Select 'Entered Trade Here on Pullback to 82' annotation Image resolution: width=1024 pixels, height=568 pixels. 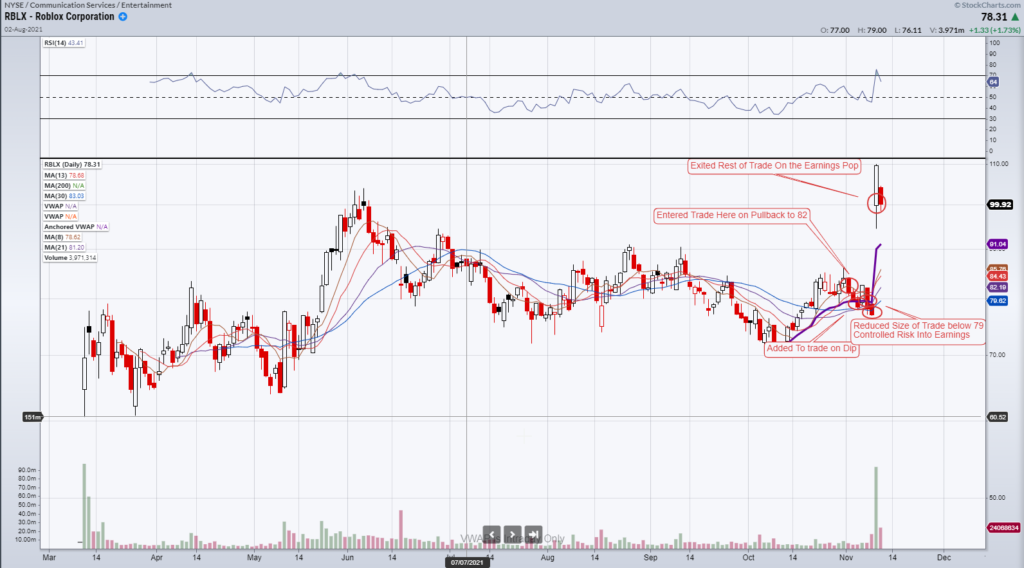tap(731, 215)
